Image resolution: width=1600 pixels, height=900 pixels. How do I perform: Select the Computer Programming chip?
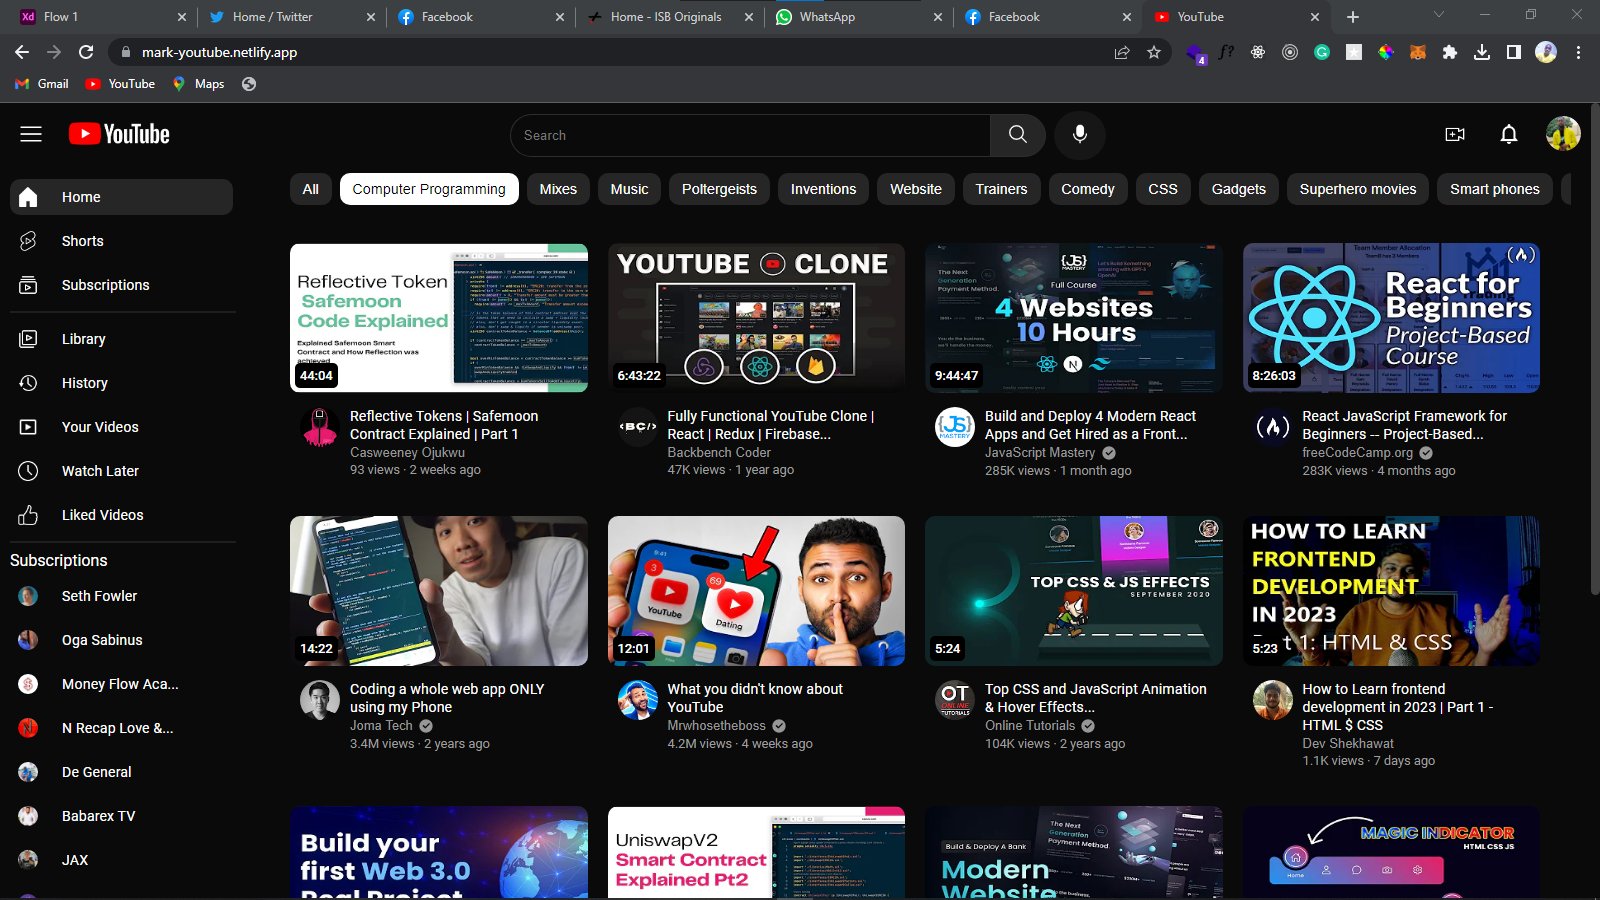[x=429, y=189]
